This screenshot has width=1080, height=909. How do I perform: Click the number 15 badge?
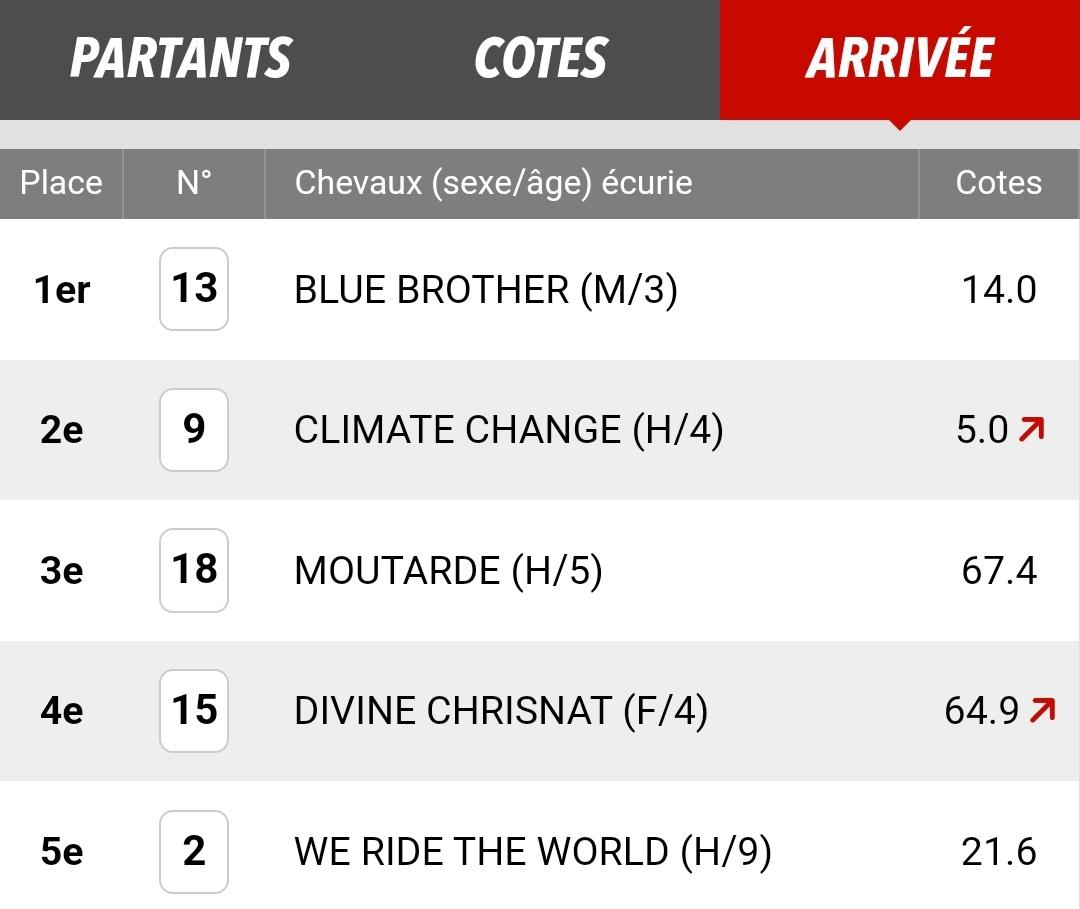pos(194,711)
